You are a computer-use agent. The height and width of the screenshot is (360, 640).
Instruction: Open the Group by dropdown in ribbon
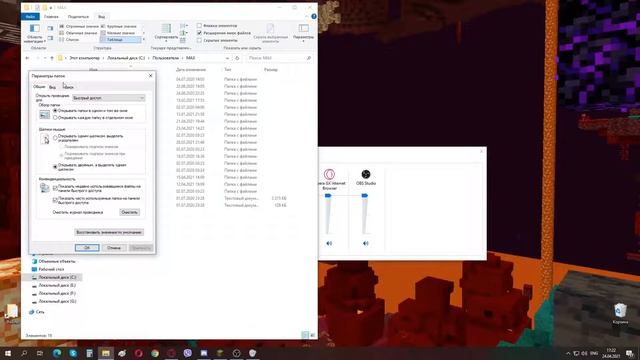[184, 25]
